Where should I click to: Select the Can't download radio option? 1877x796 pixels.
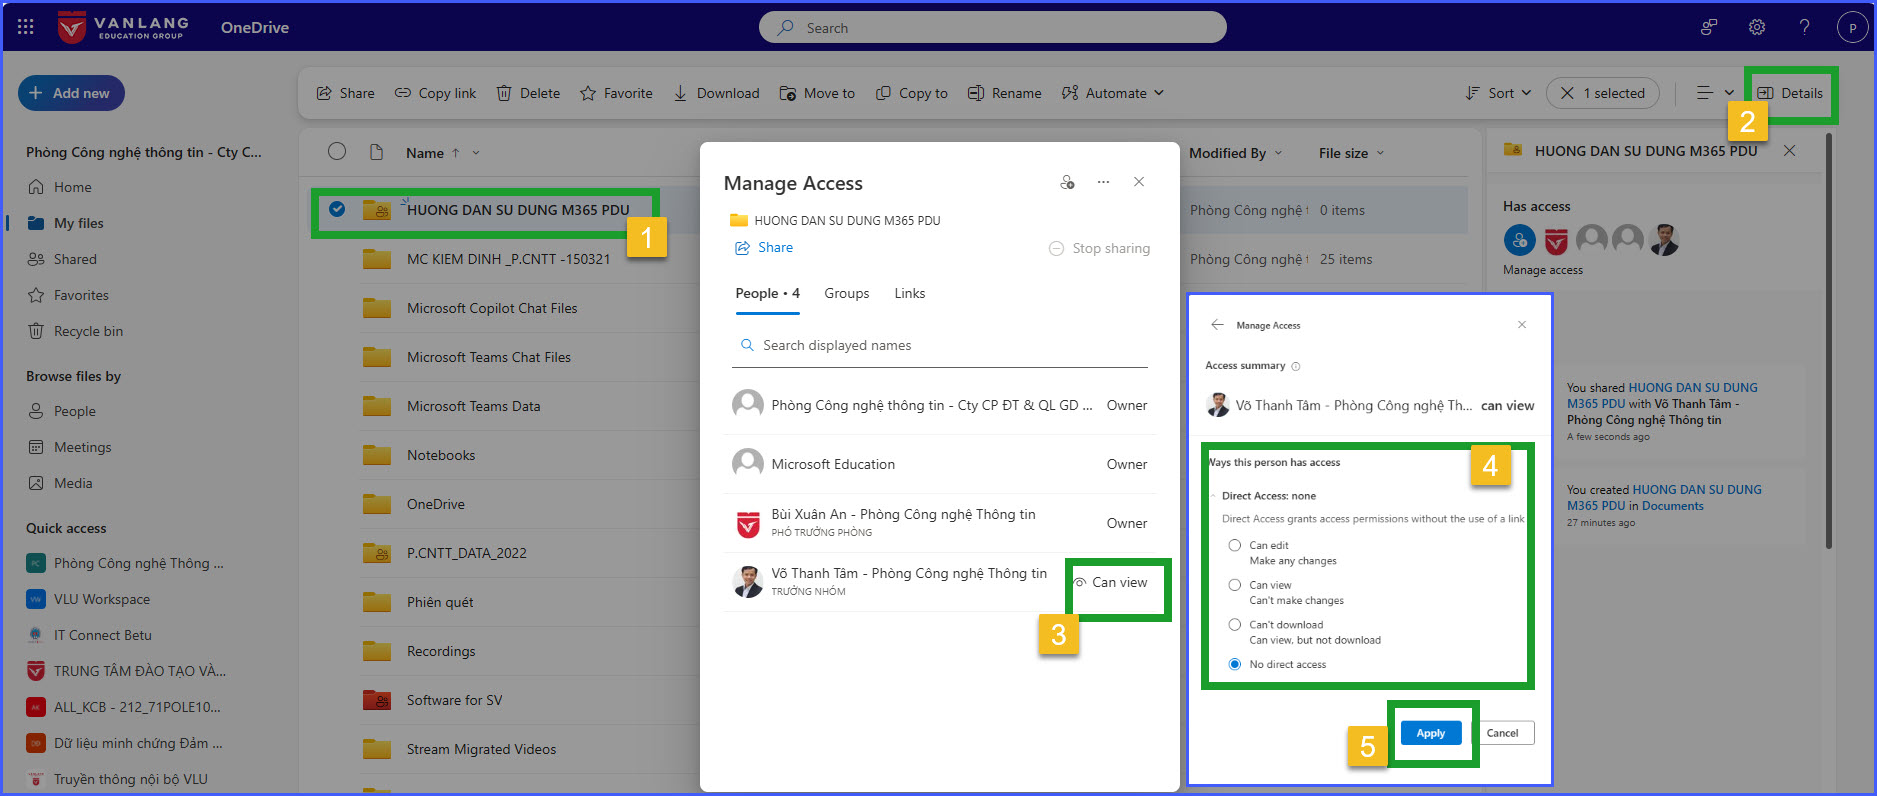tap(1234, 624)
